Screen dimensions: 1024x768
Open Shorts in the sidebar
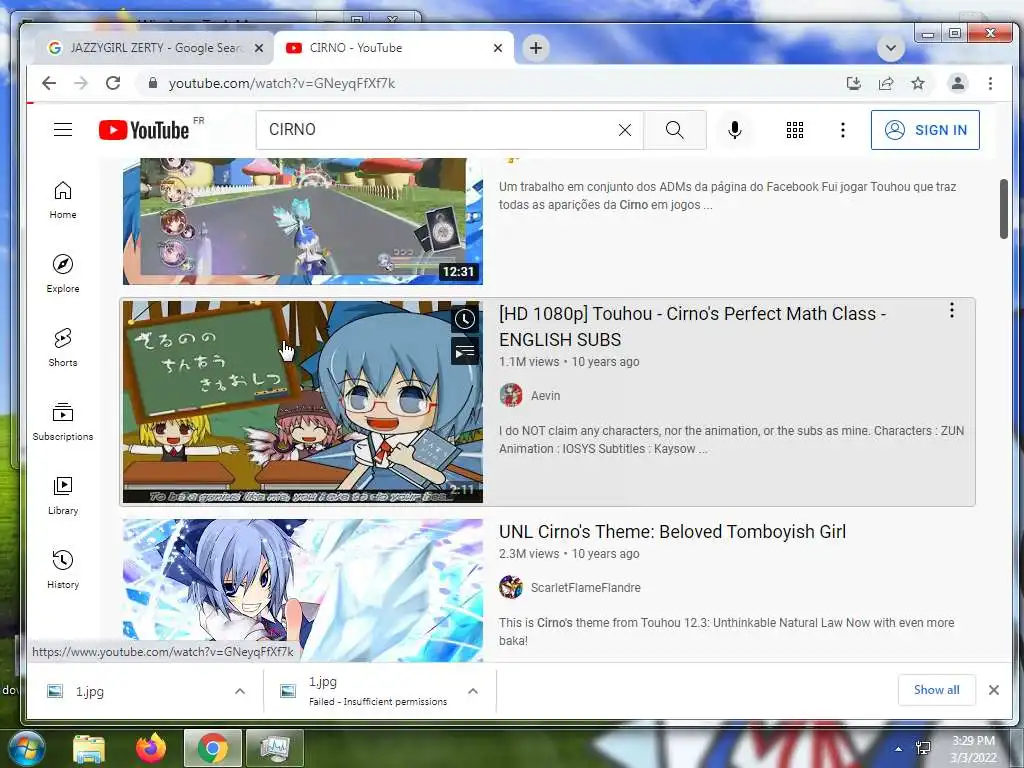(x=63, y=347)
